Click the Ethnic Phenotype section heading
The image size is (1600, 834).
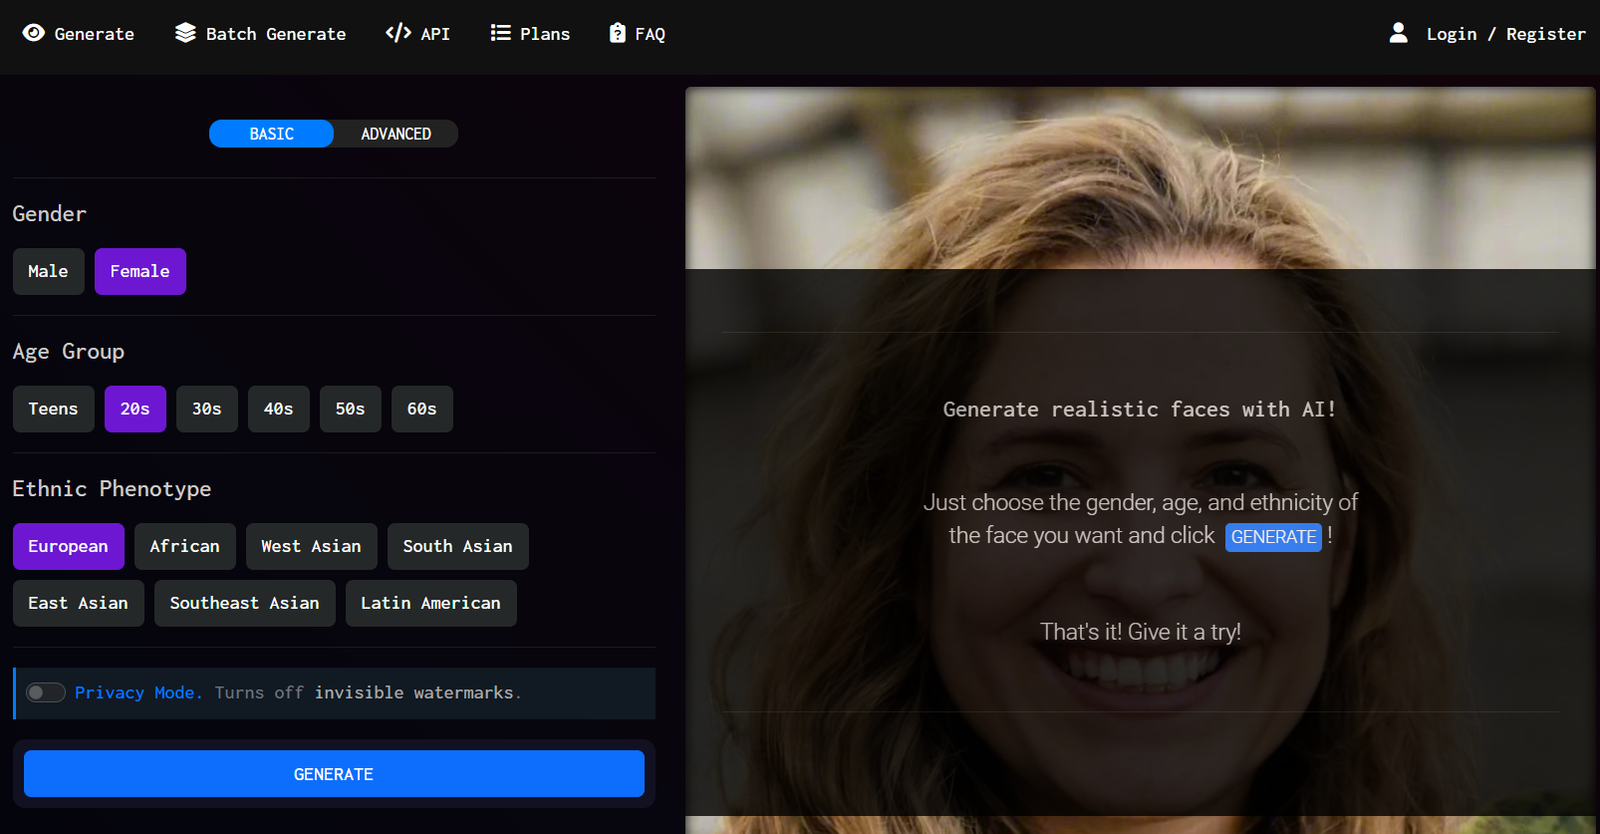(112, 489)
